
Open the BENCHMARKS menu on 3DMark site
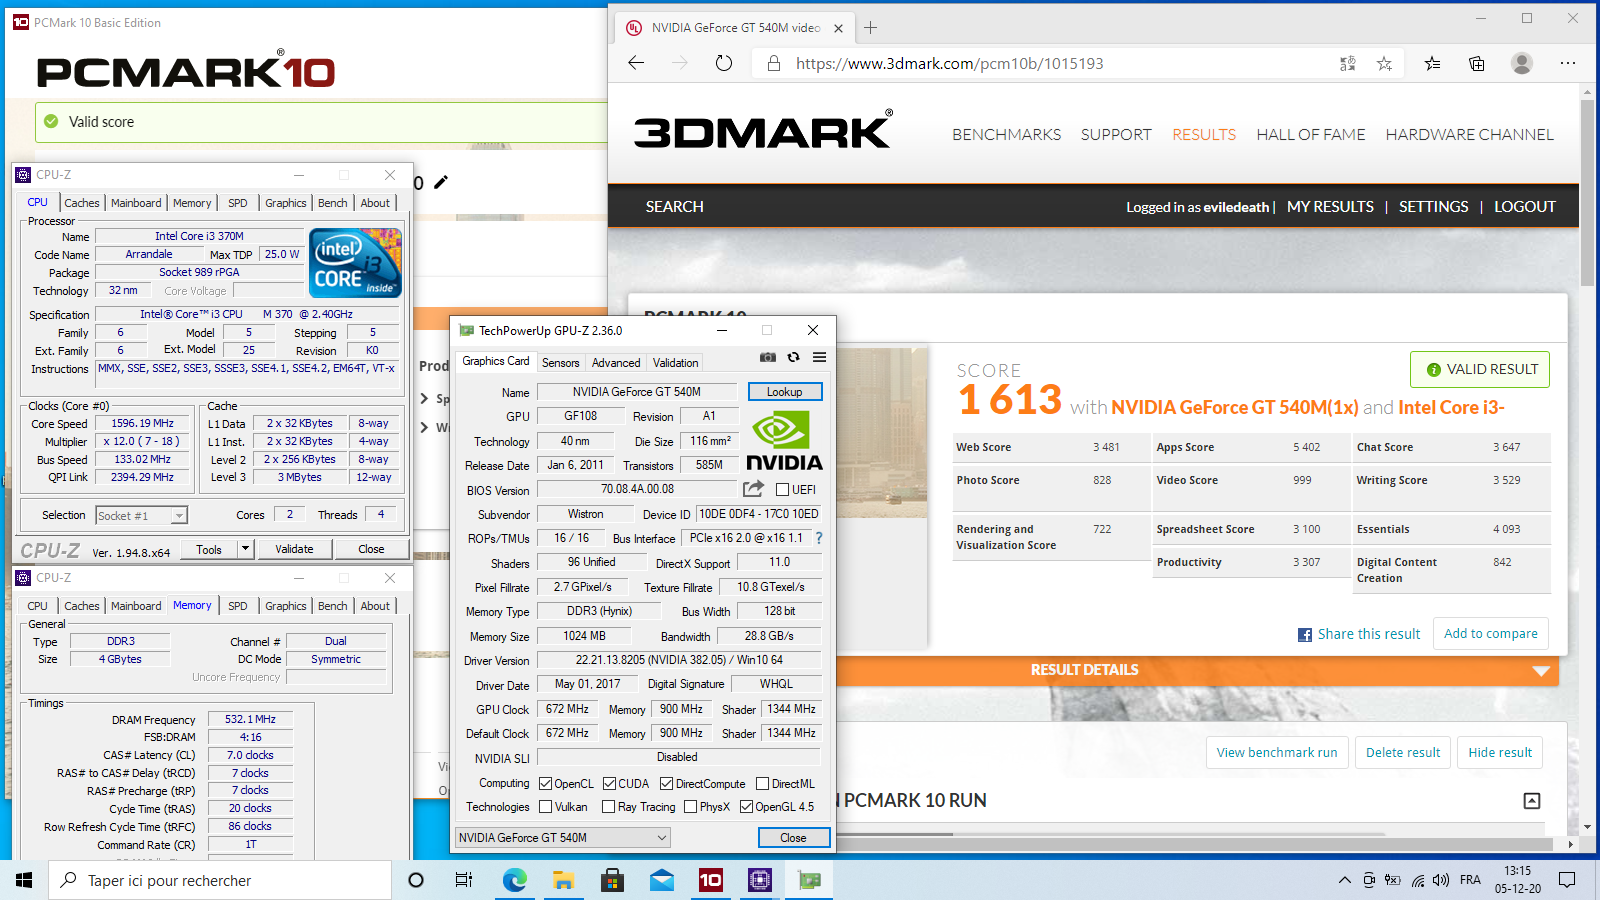(x=1006, y=134)
